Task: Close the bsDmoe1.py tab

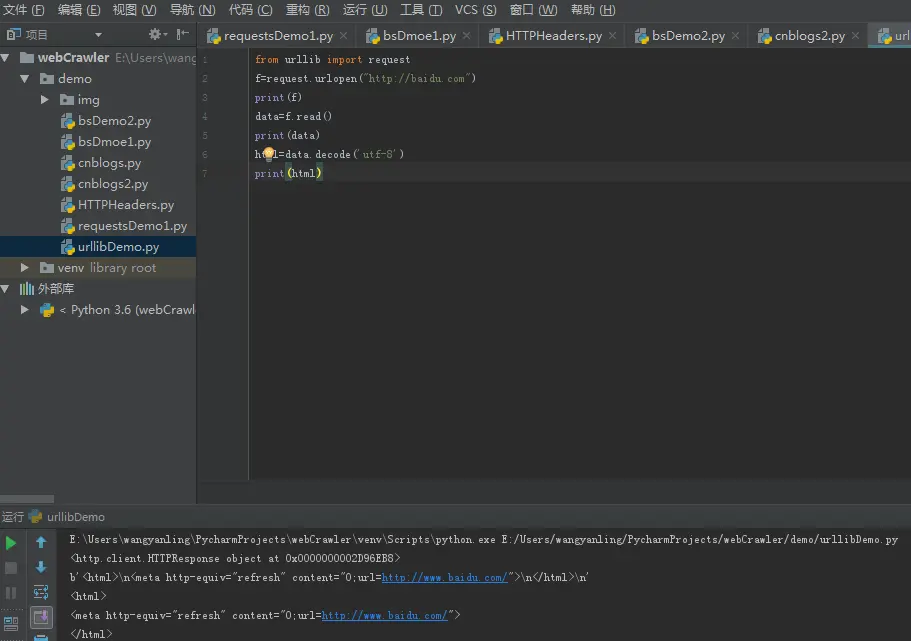Action: [467, 35]
